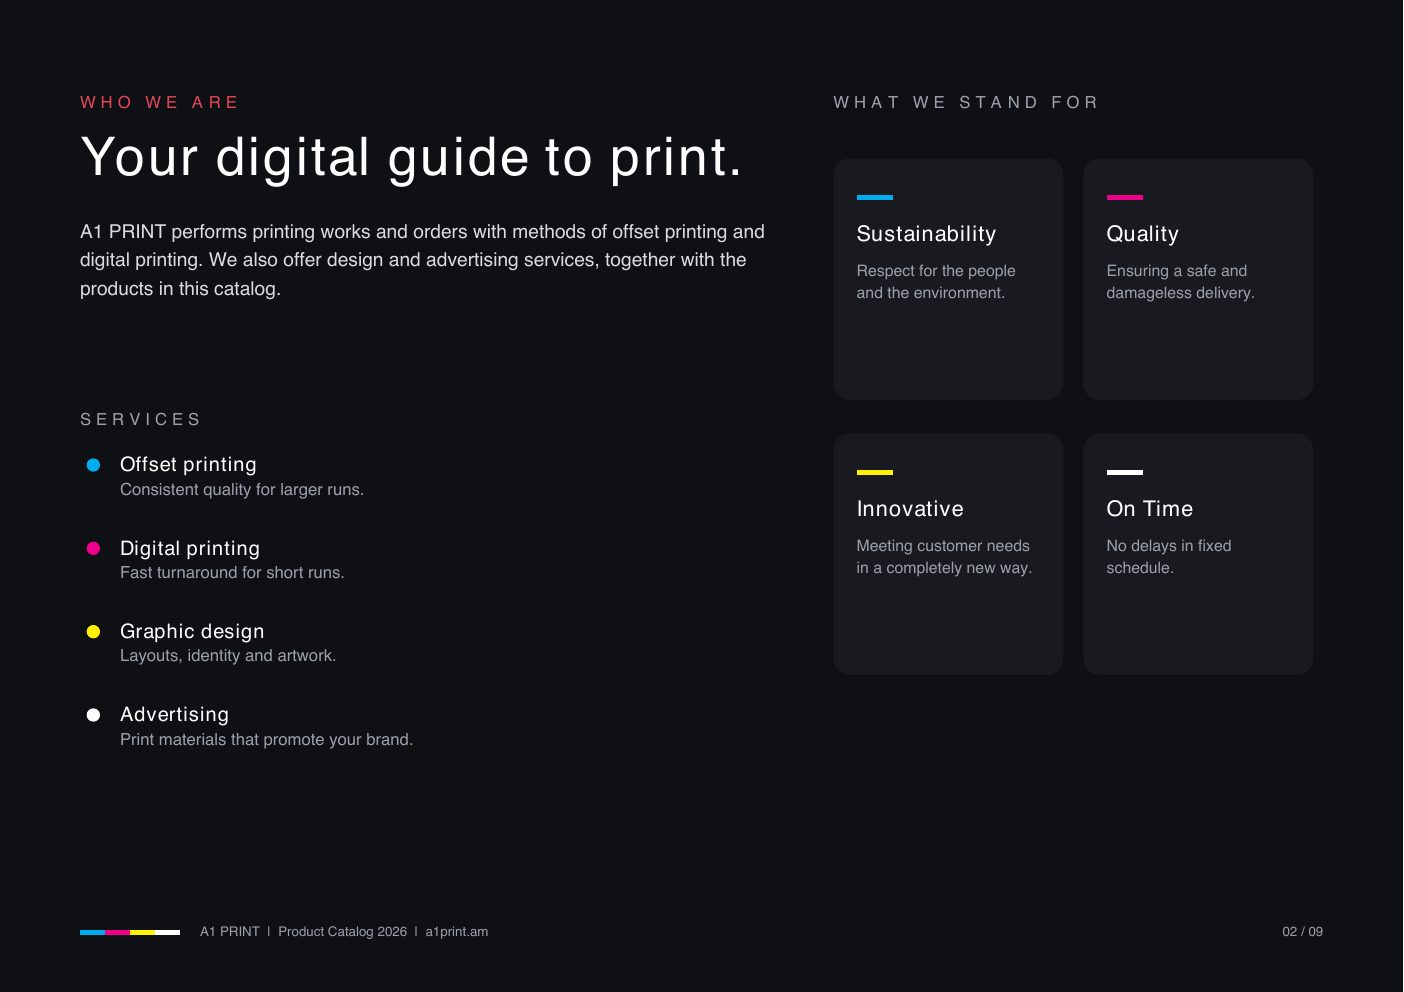Screen dimensions: 1404x992
Task: Select the Quality card title
Action: [x=1143, y=234]
